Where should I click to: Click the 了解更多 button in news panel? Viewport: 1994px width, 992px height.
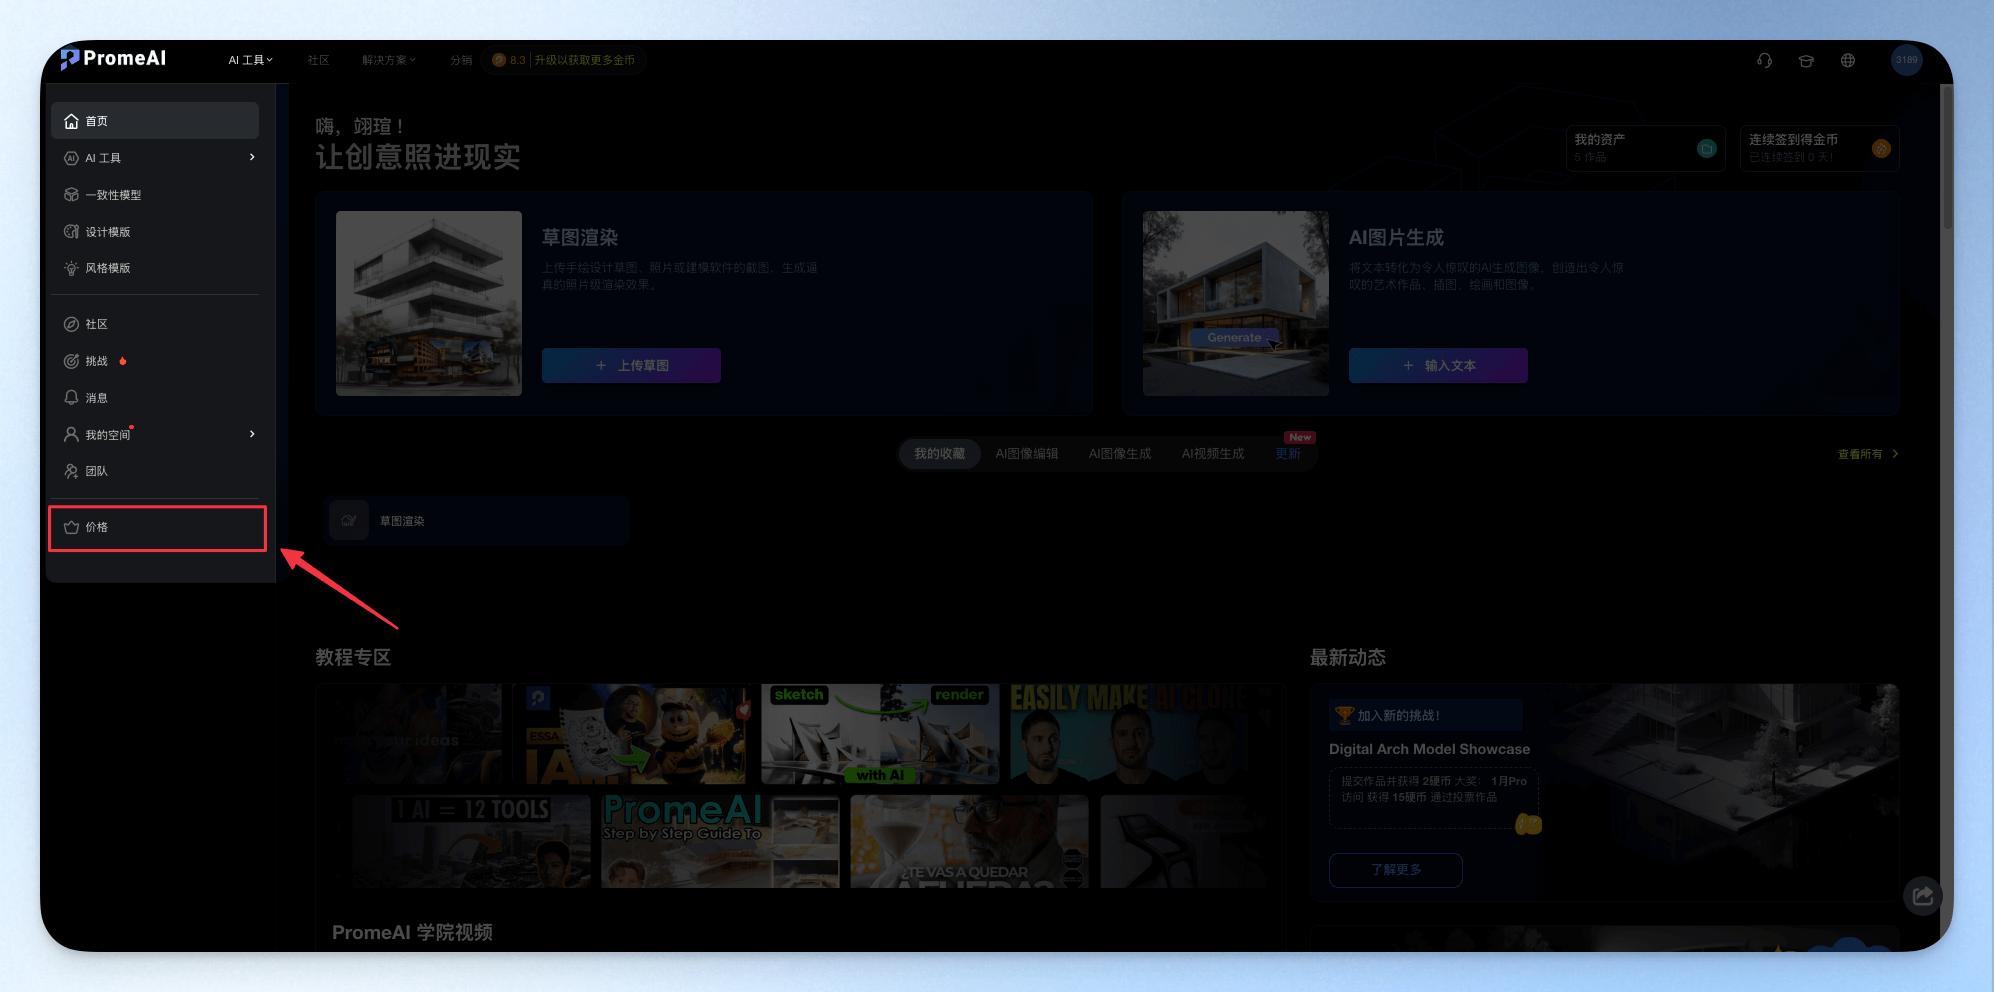click(1395, 870)
